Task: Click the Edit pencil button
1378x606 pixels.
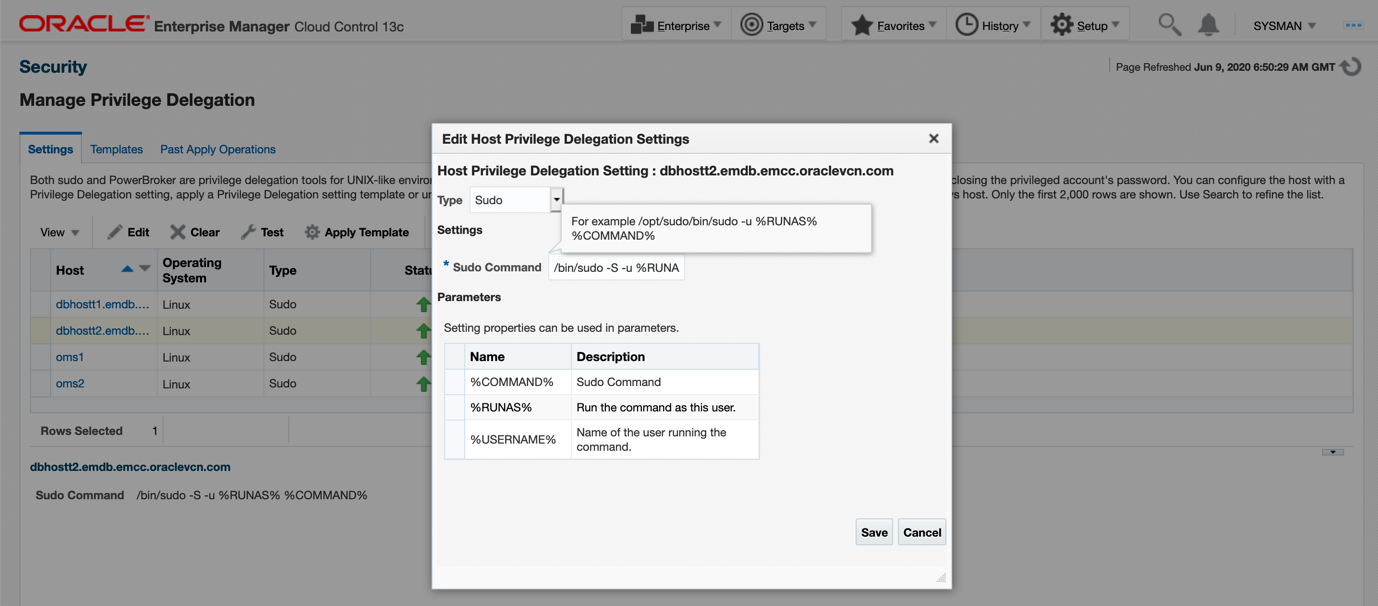Action: point(129,232)
